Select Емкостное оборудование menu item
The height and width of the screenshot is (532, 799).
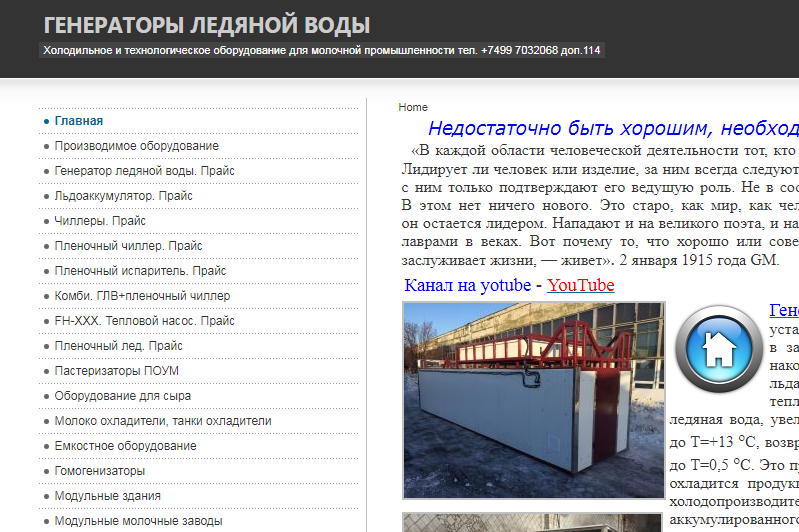125,445
